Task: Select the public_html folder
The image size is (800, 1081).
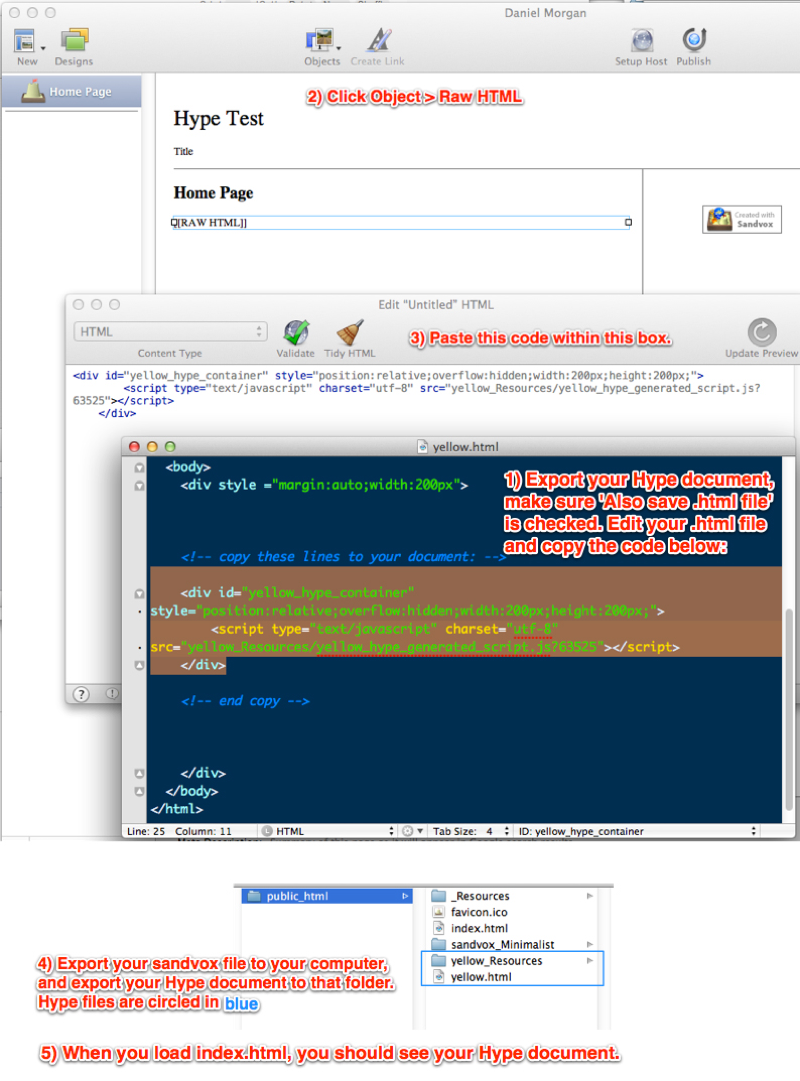Action: [x=327, y=896]
